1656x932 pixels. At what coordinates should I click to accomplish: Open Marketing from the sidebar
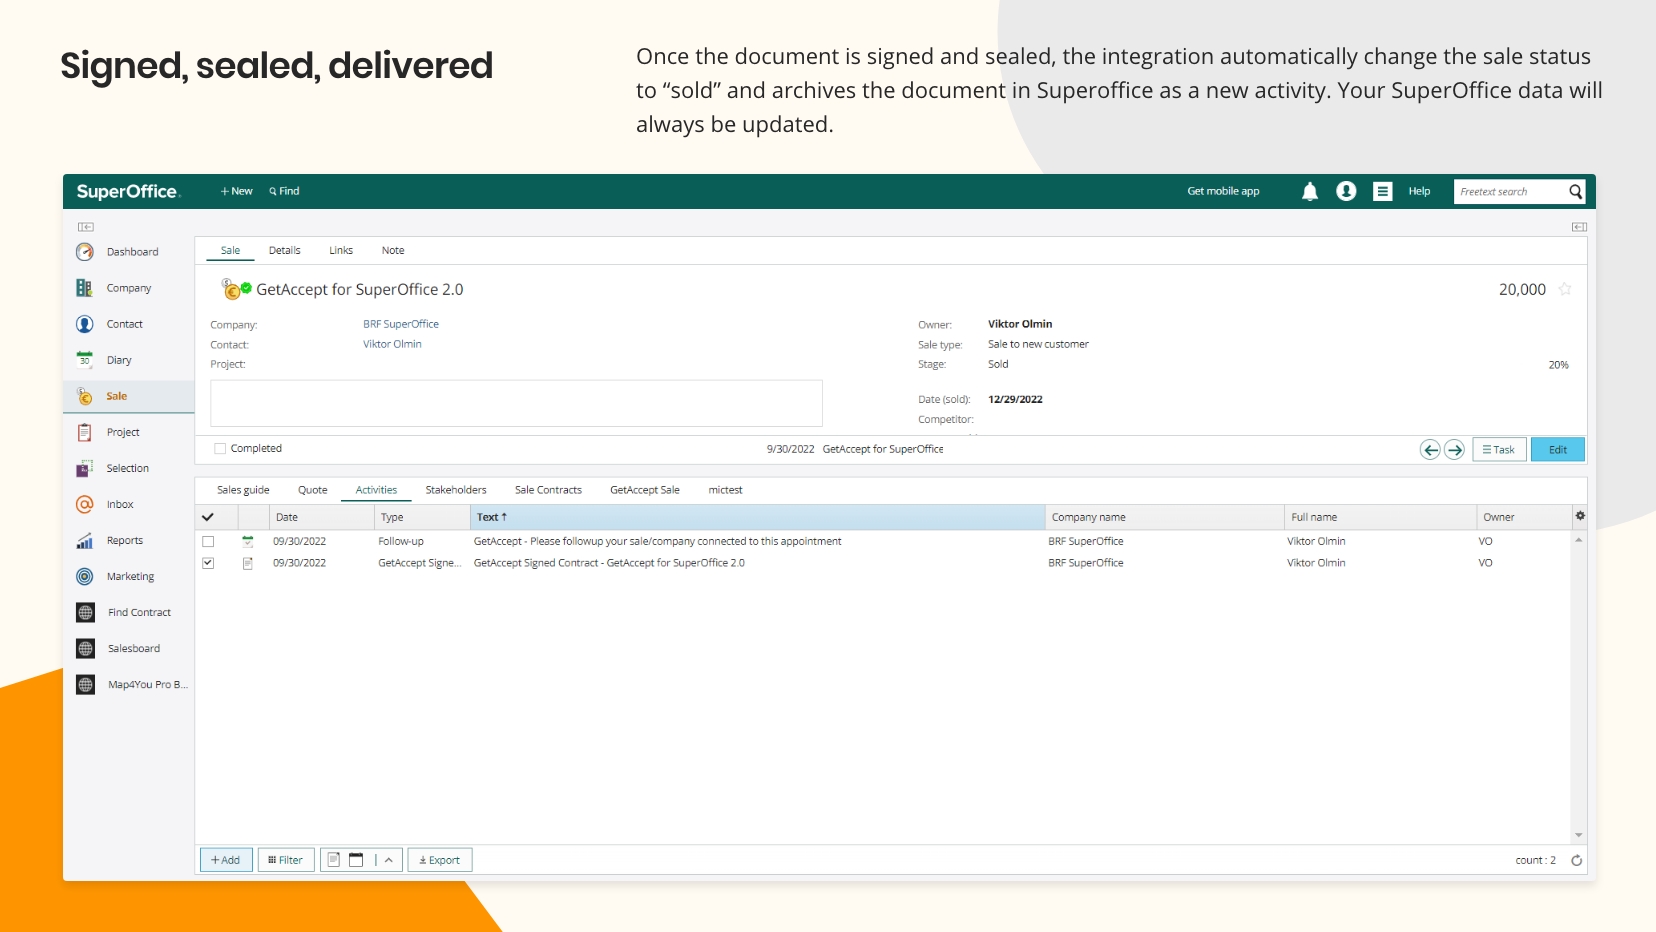coord(128,576)
